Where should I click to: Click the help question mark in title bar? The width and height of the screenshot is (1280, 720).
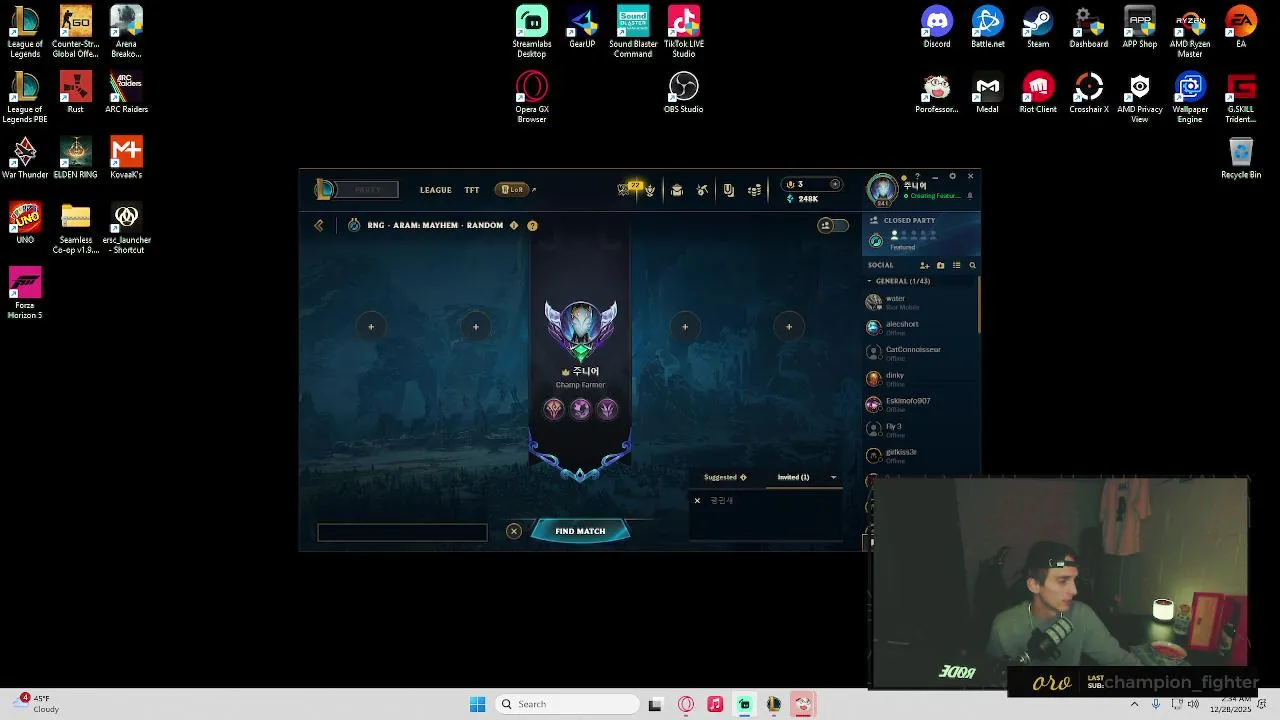(x=917, y=176)
